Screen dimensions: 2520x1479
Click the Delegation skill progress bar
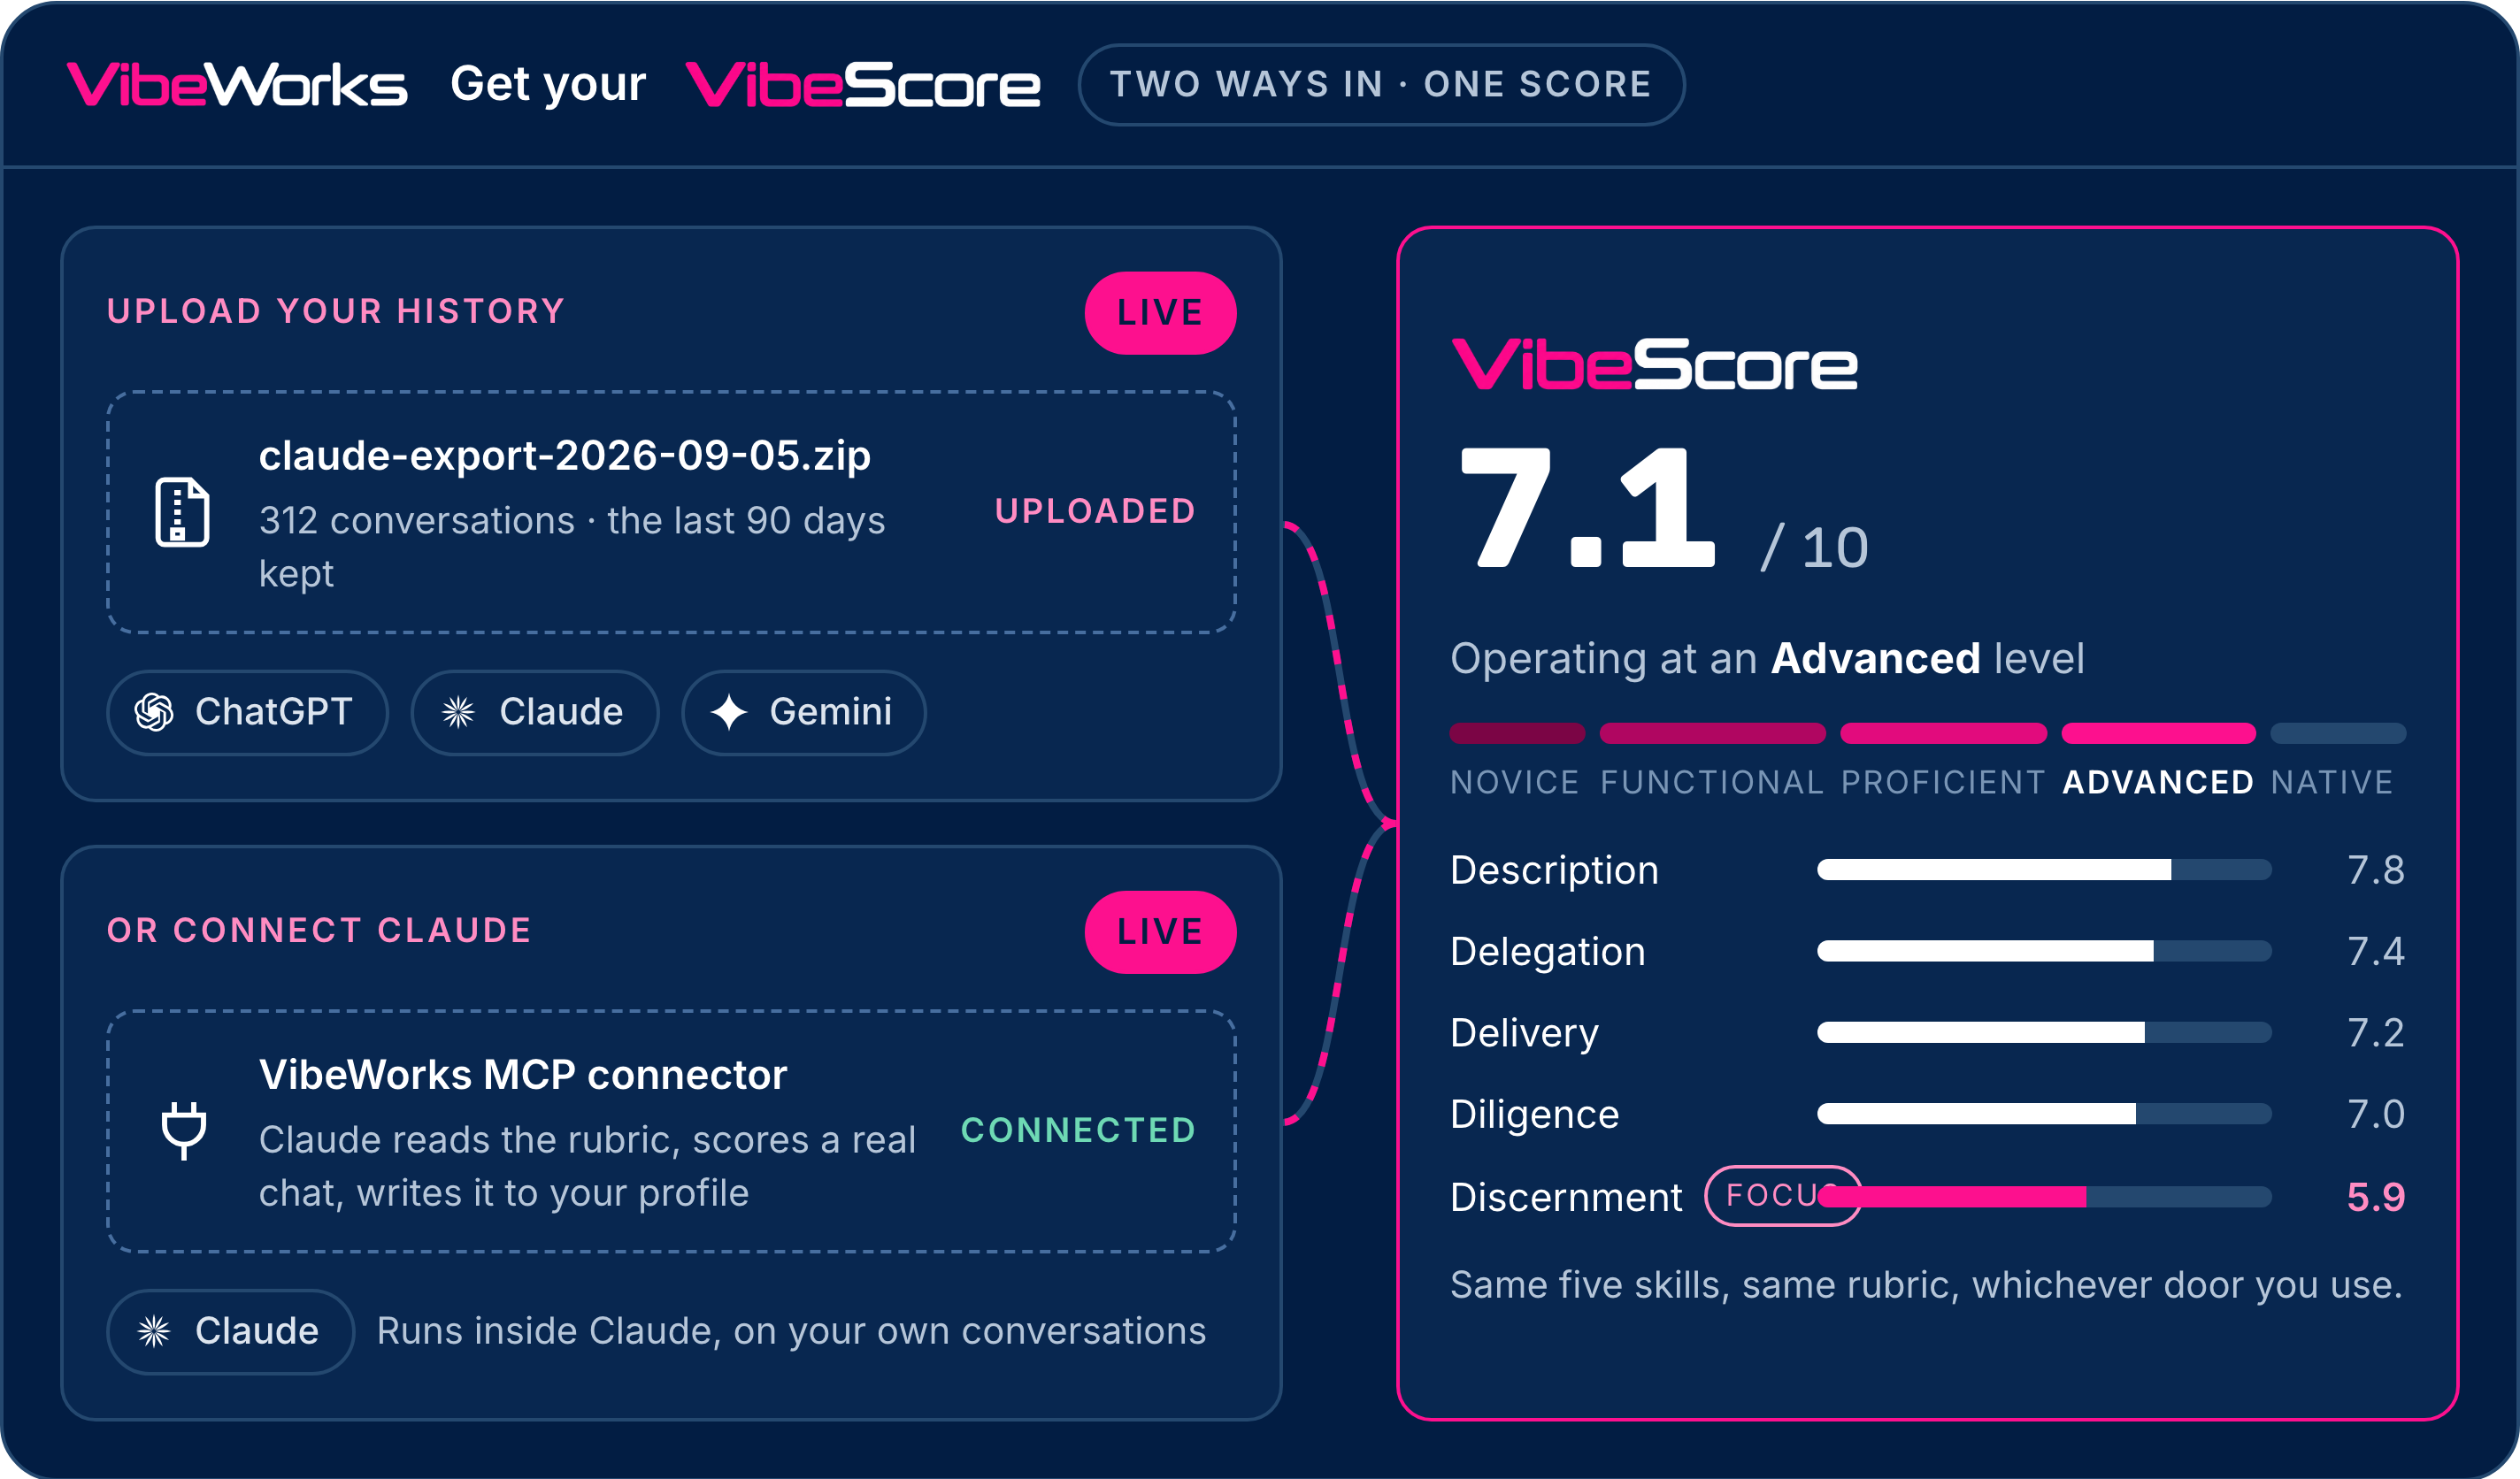pos(2044,951)
